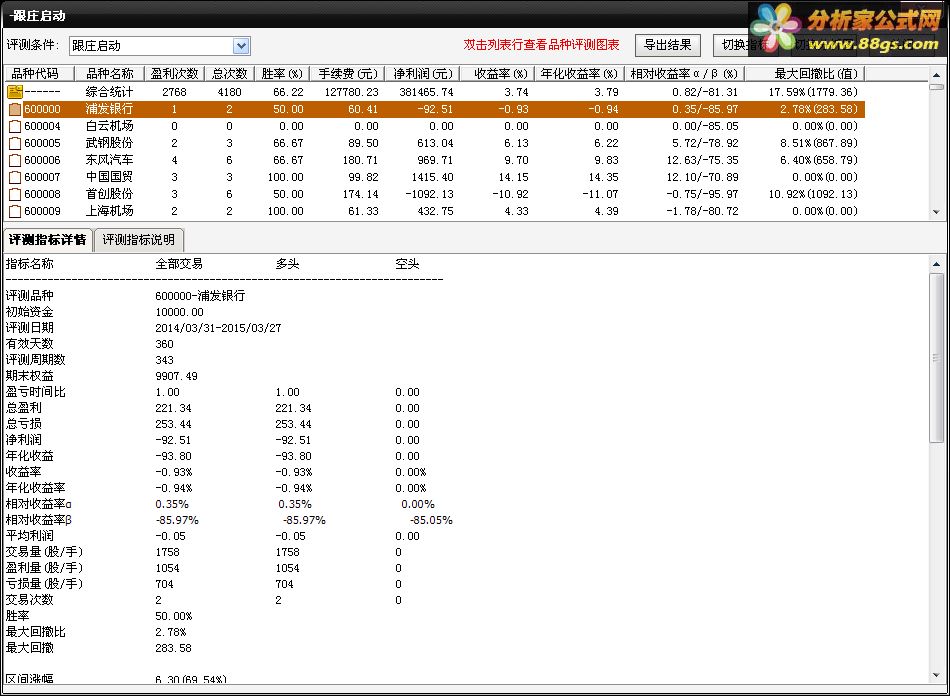Select the 武钢股份 row
The height and width of the screenshot is (696, 950).
[434, 143]
